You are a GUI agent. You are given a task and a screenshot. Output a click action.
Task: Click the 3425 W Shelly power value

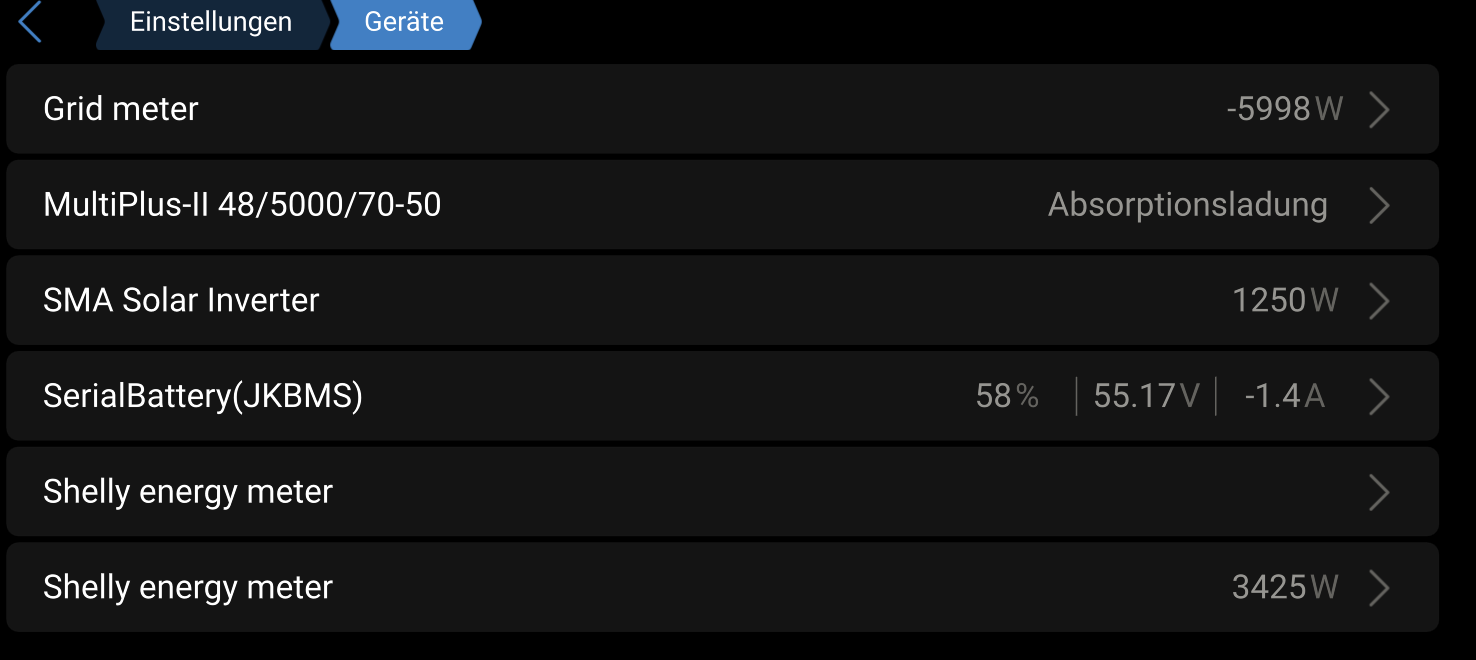1285,587
